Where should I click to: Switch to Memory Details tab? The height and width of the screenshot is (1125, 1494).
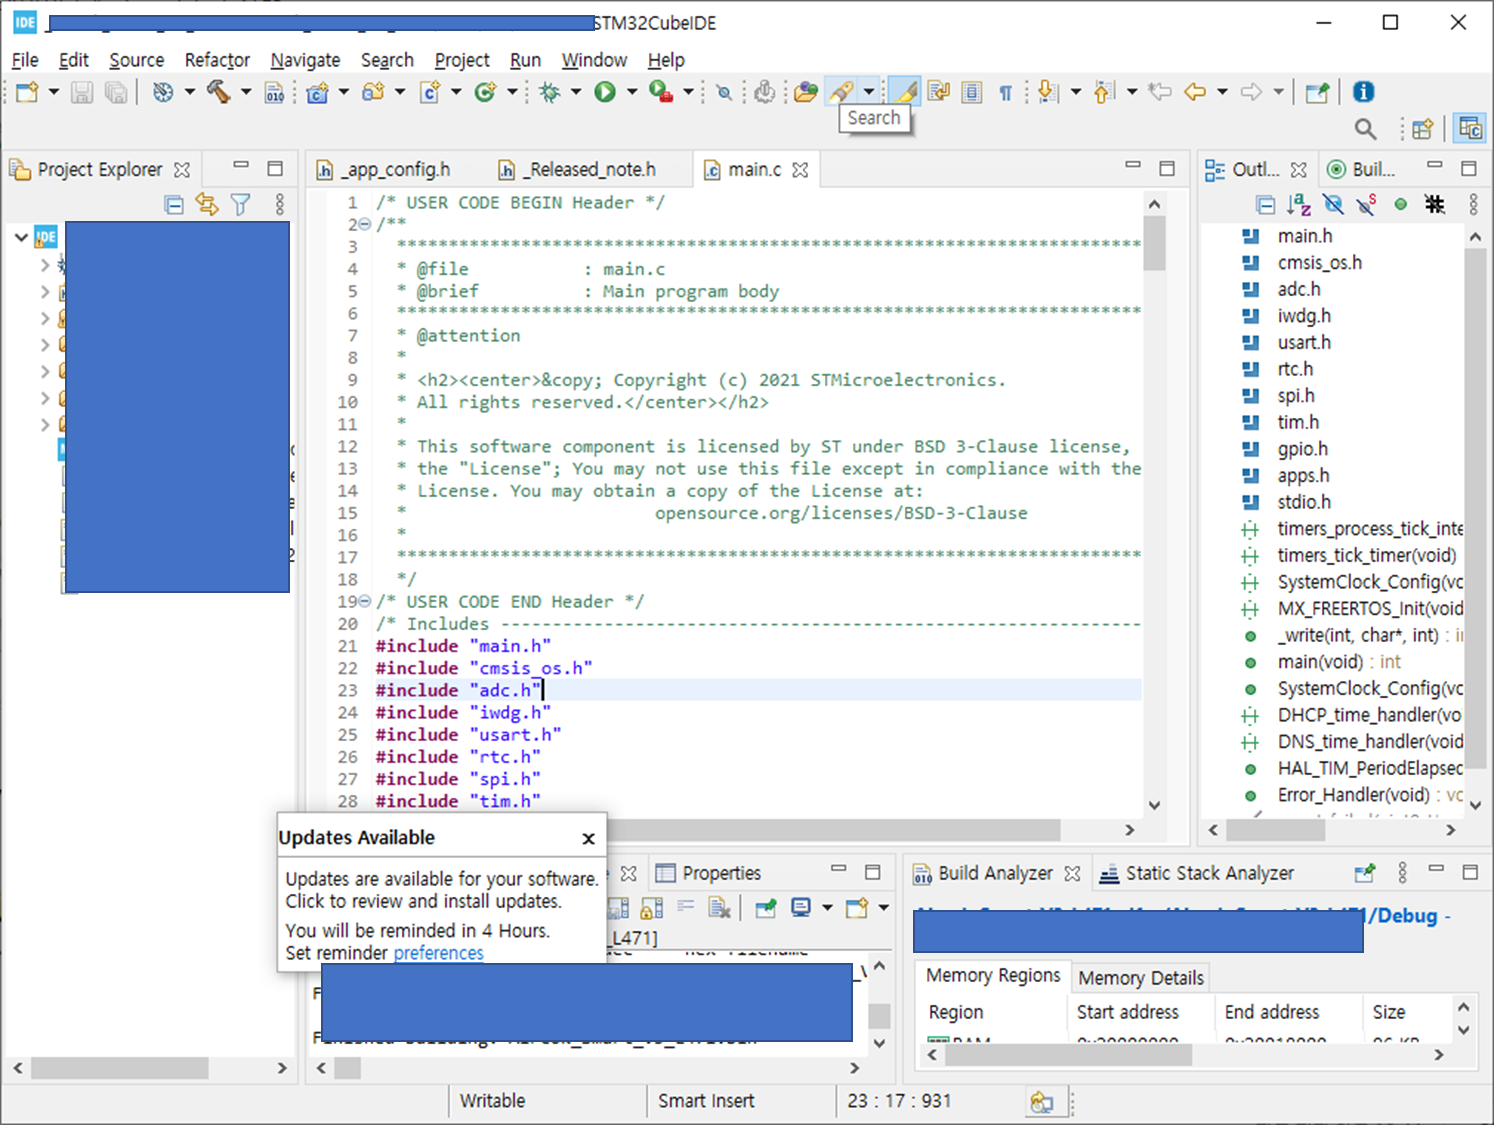(1141, 978)
